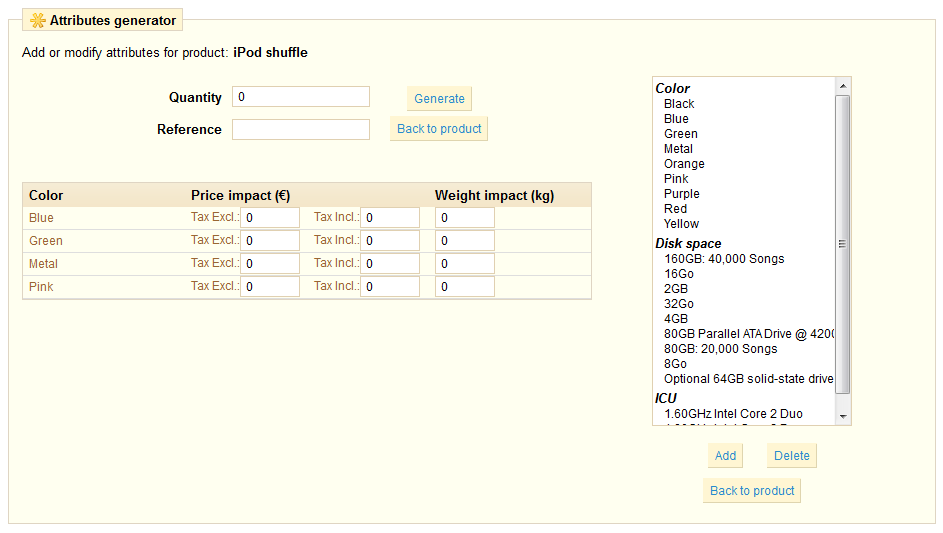The height and width of the screenshot is (533, 943).
Task: Click Green row label in Color table
Action: pyautogui.click(x=46, y=241)
